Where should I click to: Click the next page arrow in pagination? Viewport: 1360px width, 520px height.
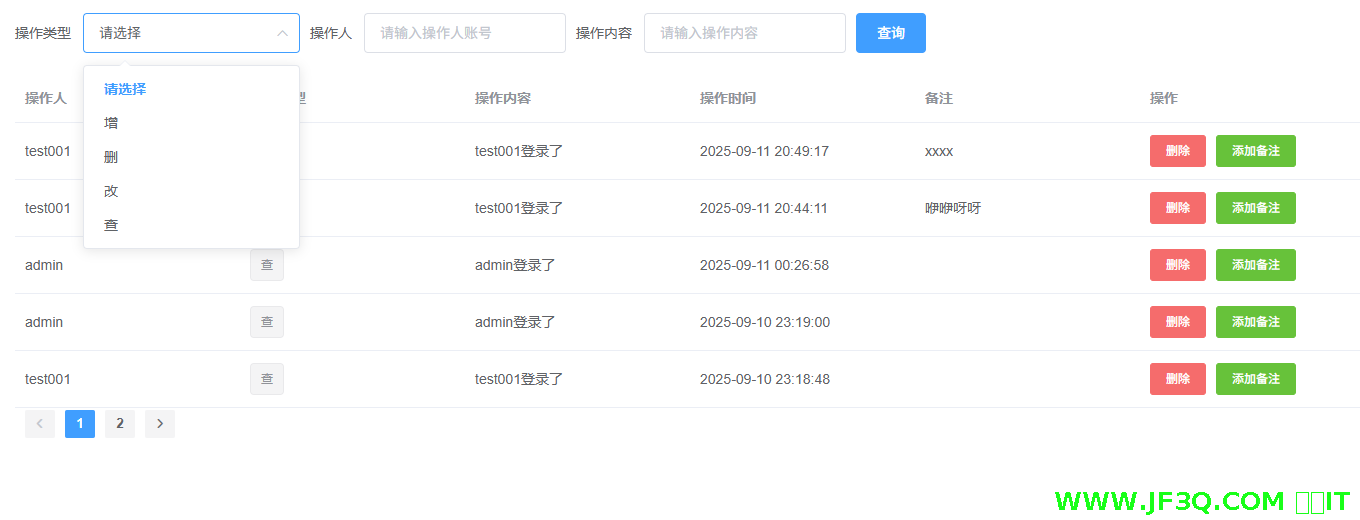point(160,424)
